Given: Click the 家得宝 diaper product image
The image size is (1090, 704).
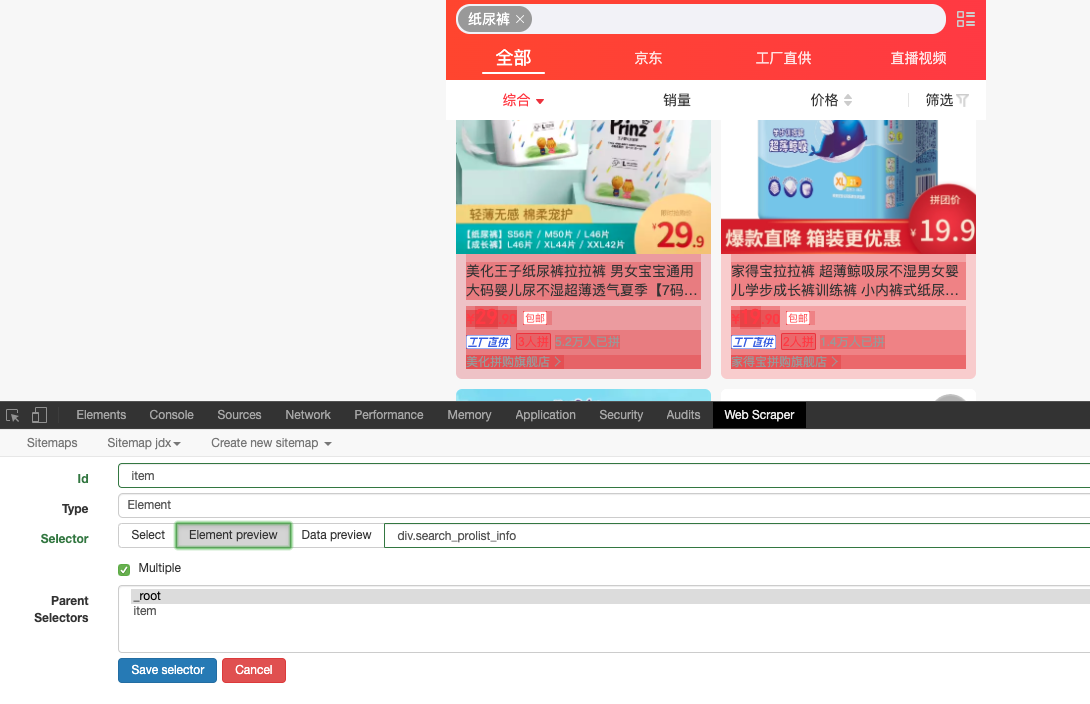Looking at the screenshot, I should click(848, 187).
